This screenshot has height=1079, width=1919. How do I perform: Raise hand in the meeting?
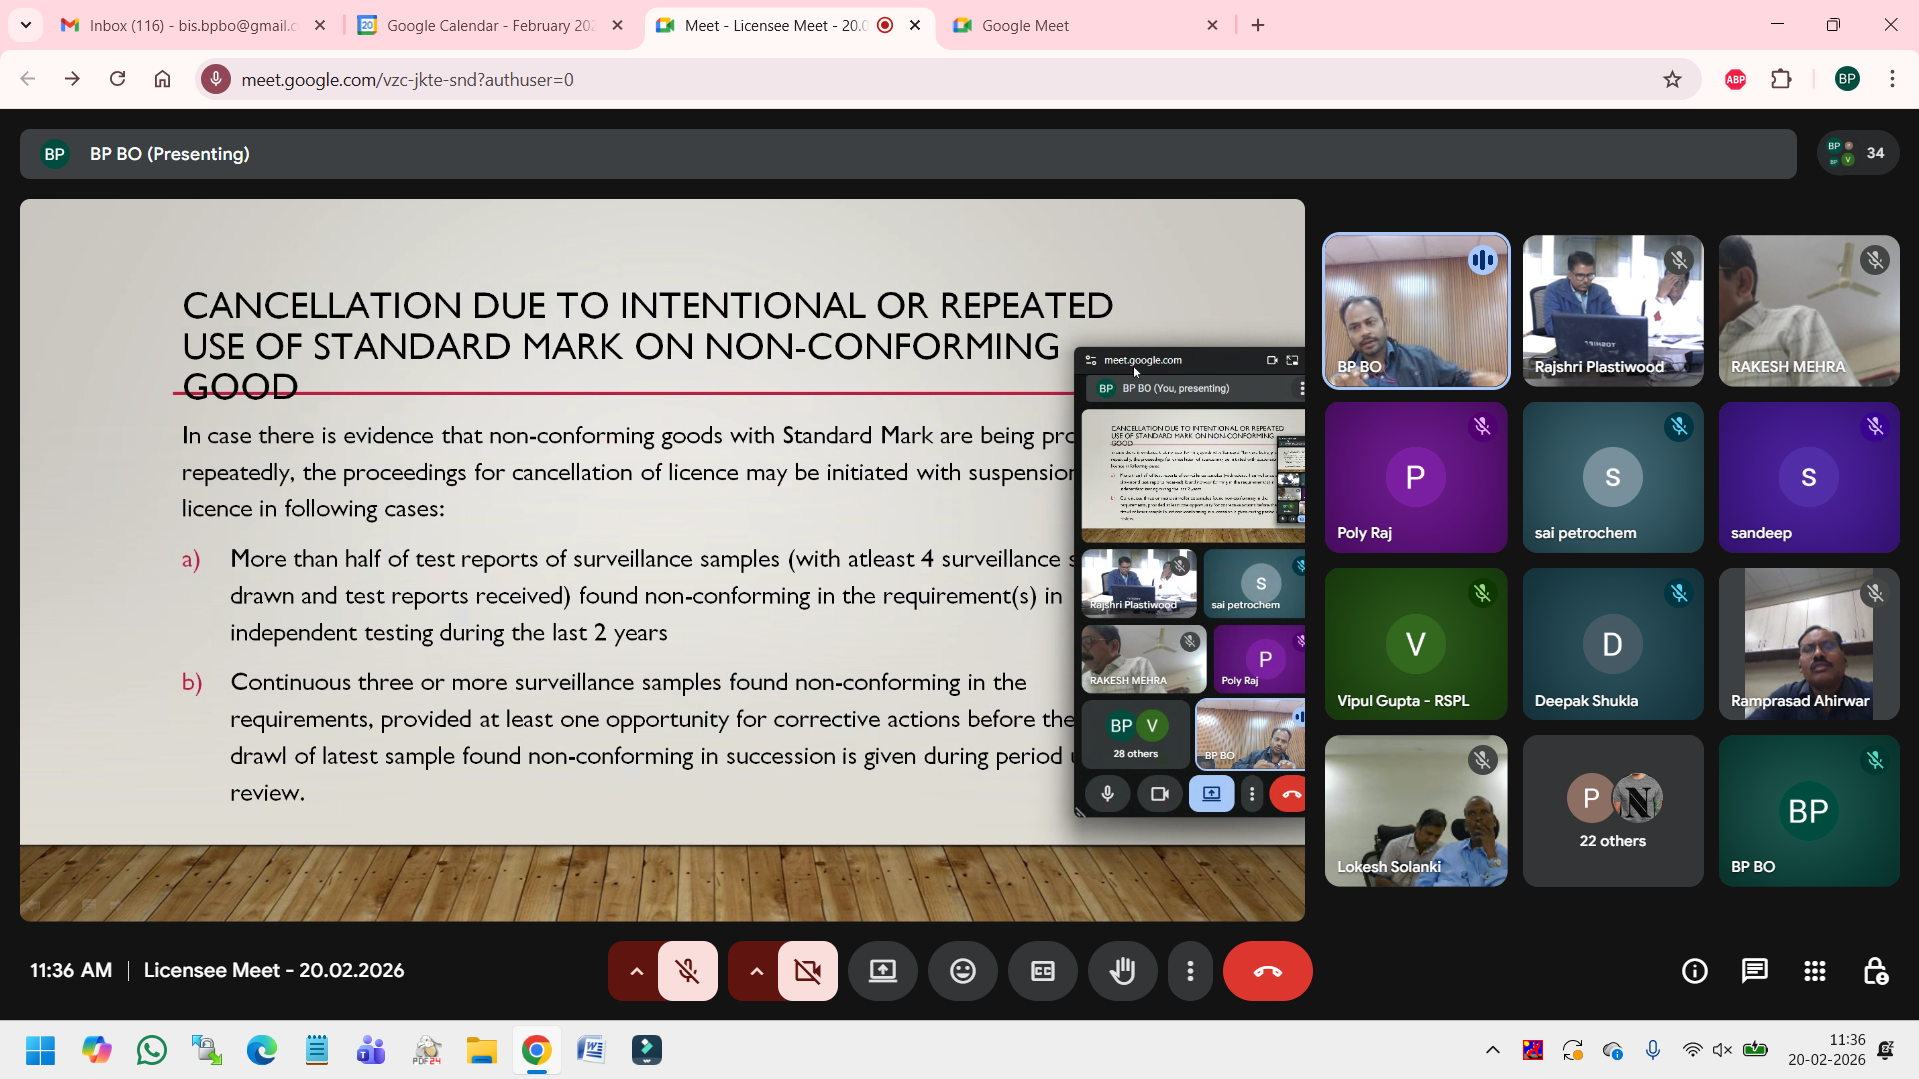coord(1122,971)
